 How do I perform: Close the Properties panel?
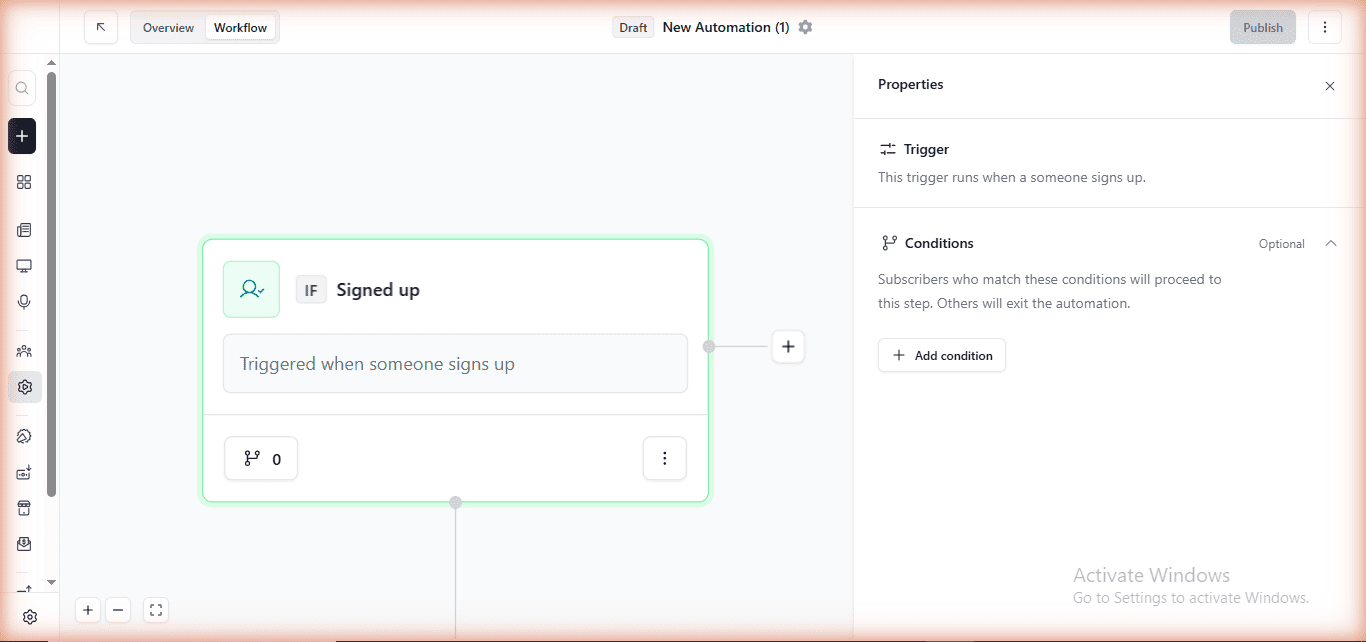point(1330,86)
